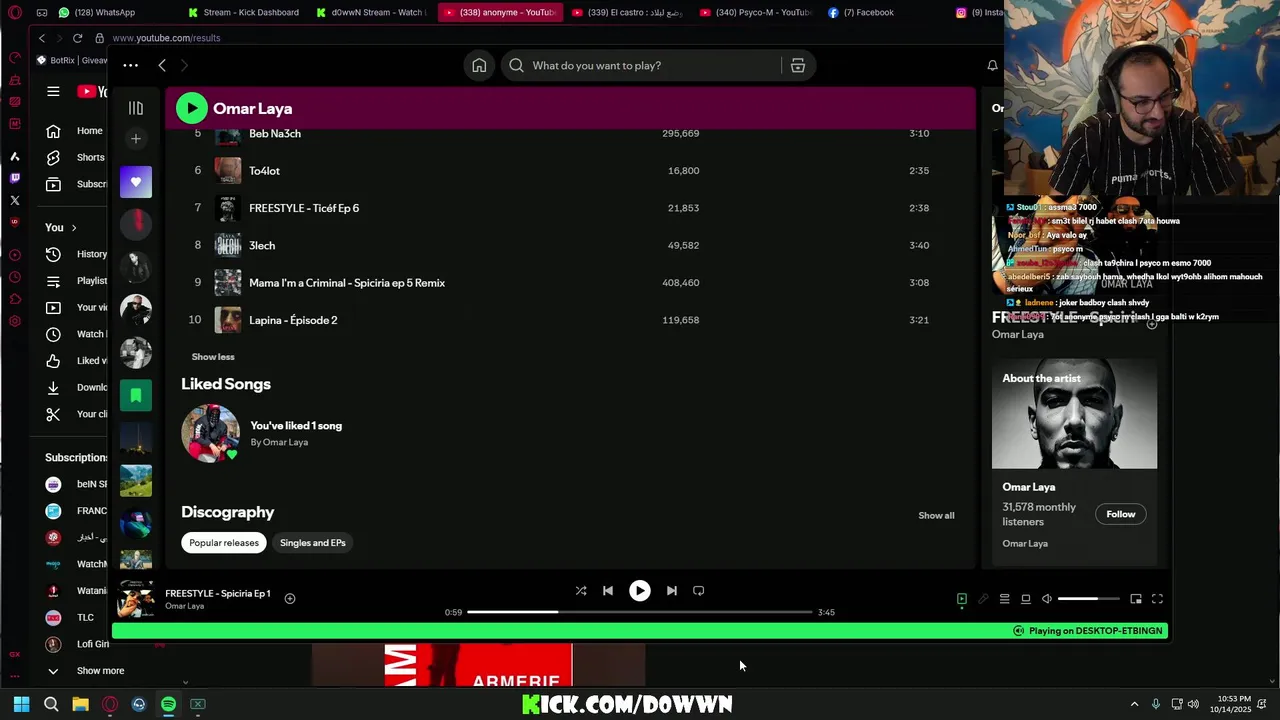
Task: Open the YouTube History icon
Action: pos(53,254)
